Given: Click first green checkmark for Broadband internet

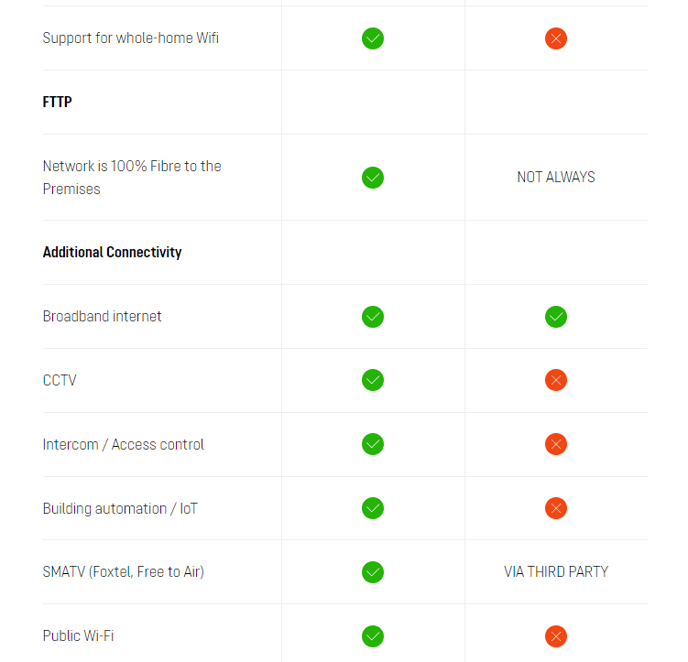Looking at the screenshot, I should pyautogui.click(x=373, y=317).
